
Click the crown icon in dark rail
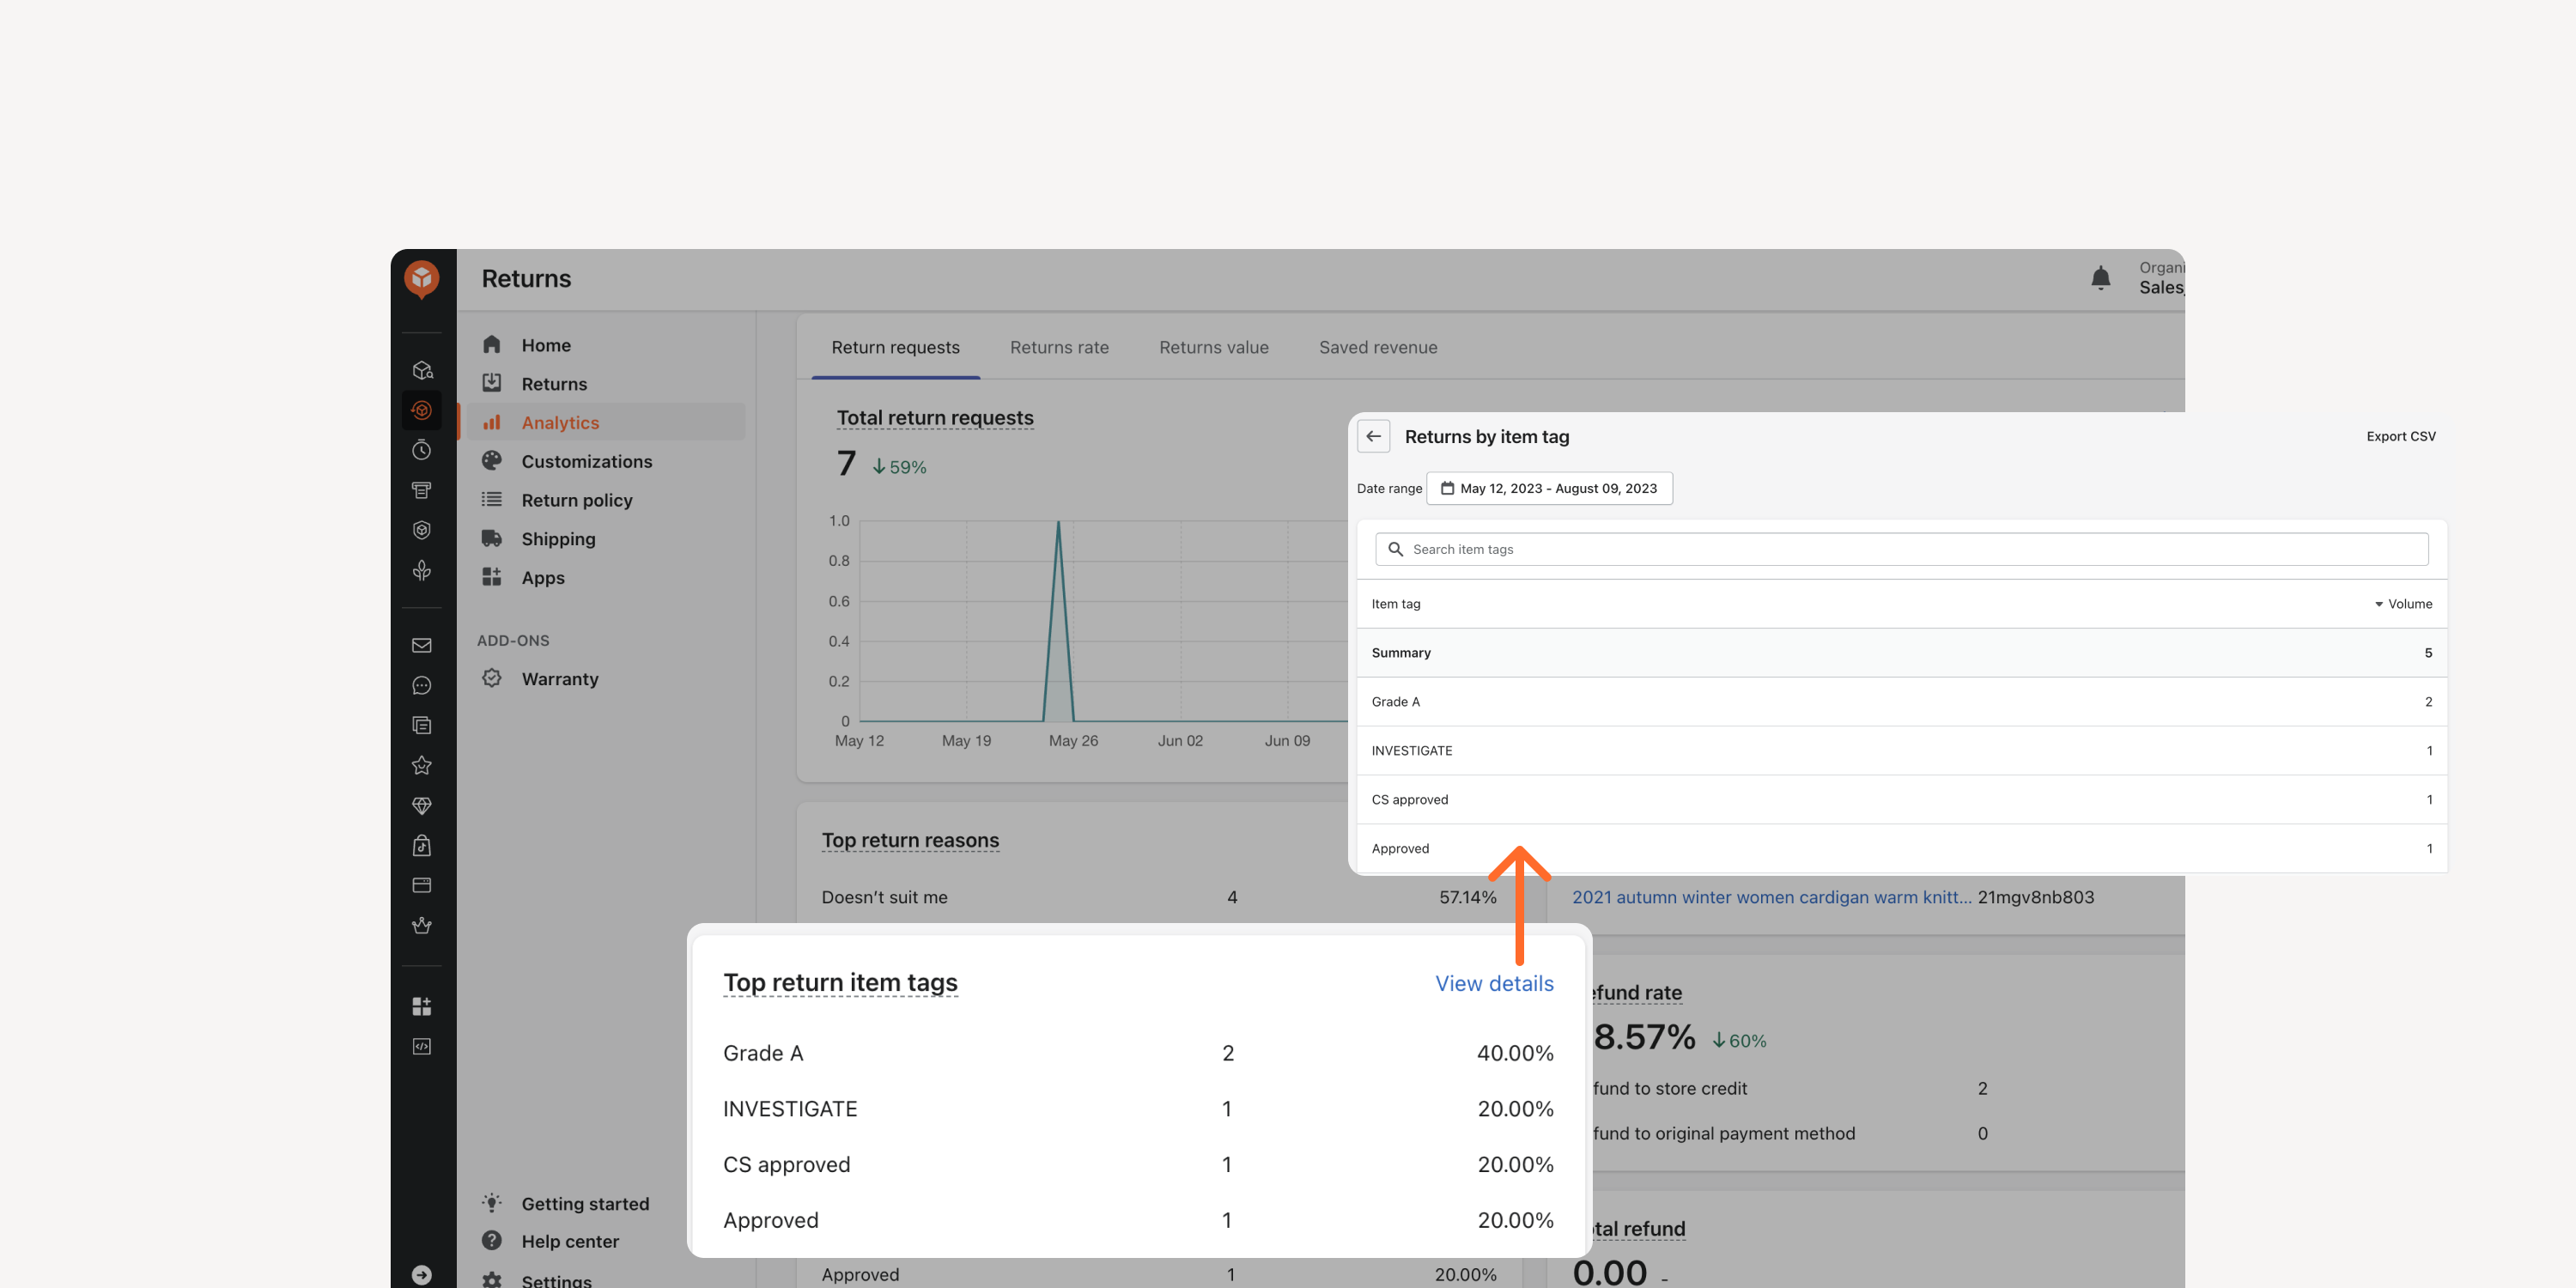(422, 925)
